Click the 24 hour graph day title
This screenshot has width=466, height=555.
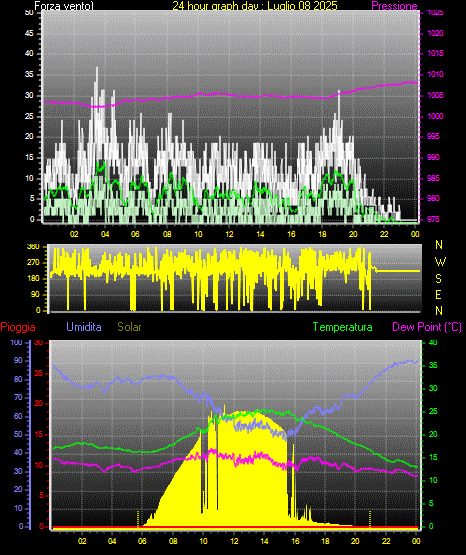point(255,6)
